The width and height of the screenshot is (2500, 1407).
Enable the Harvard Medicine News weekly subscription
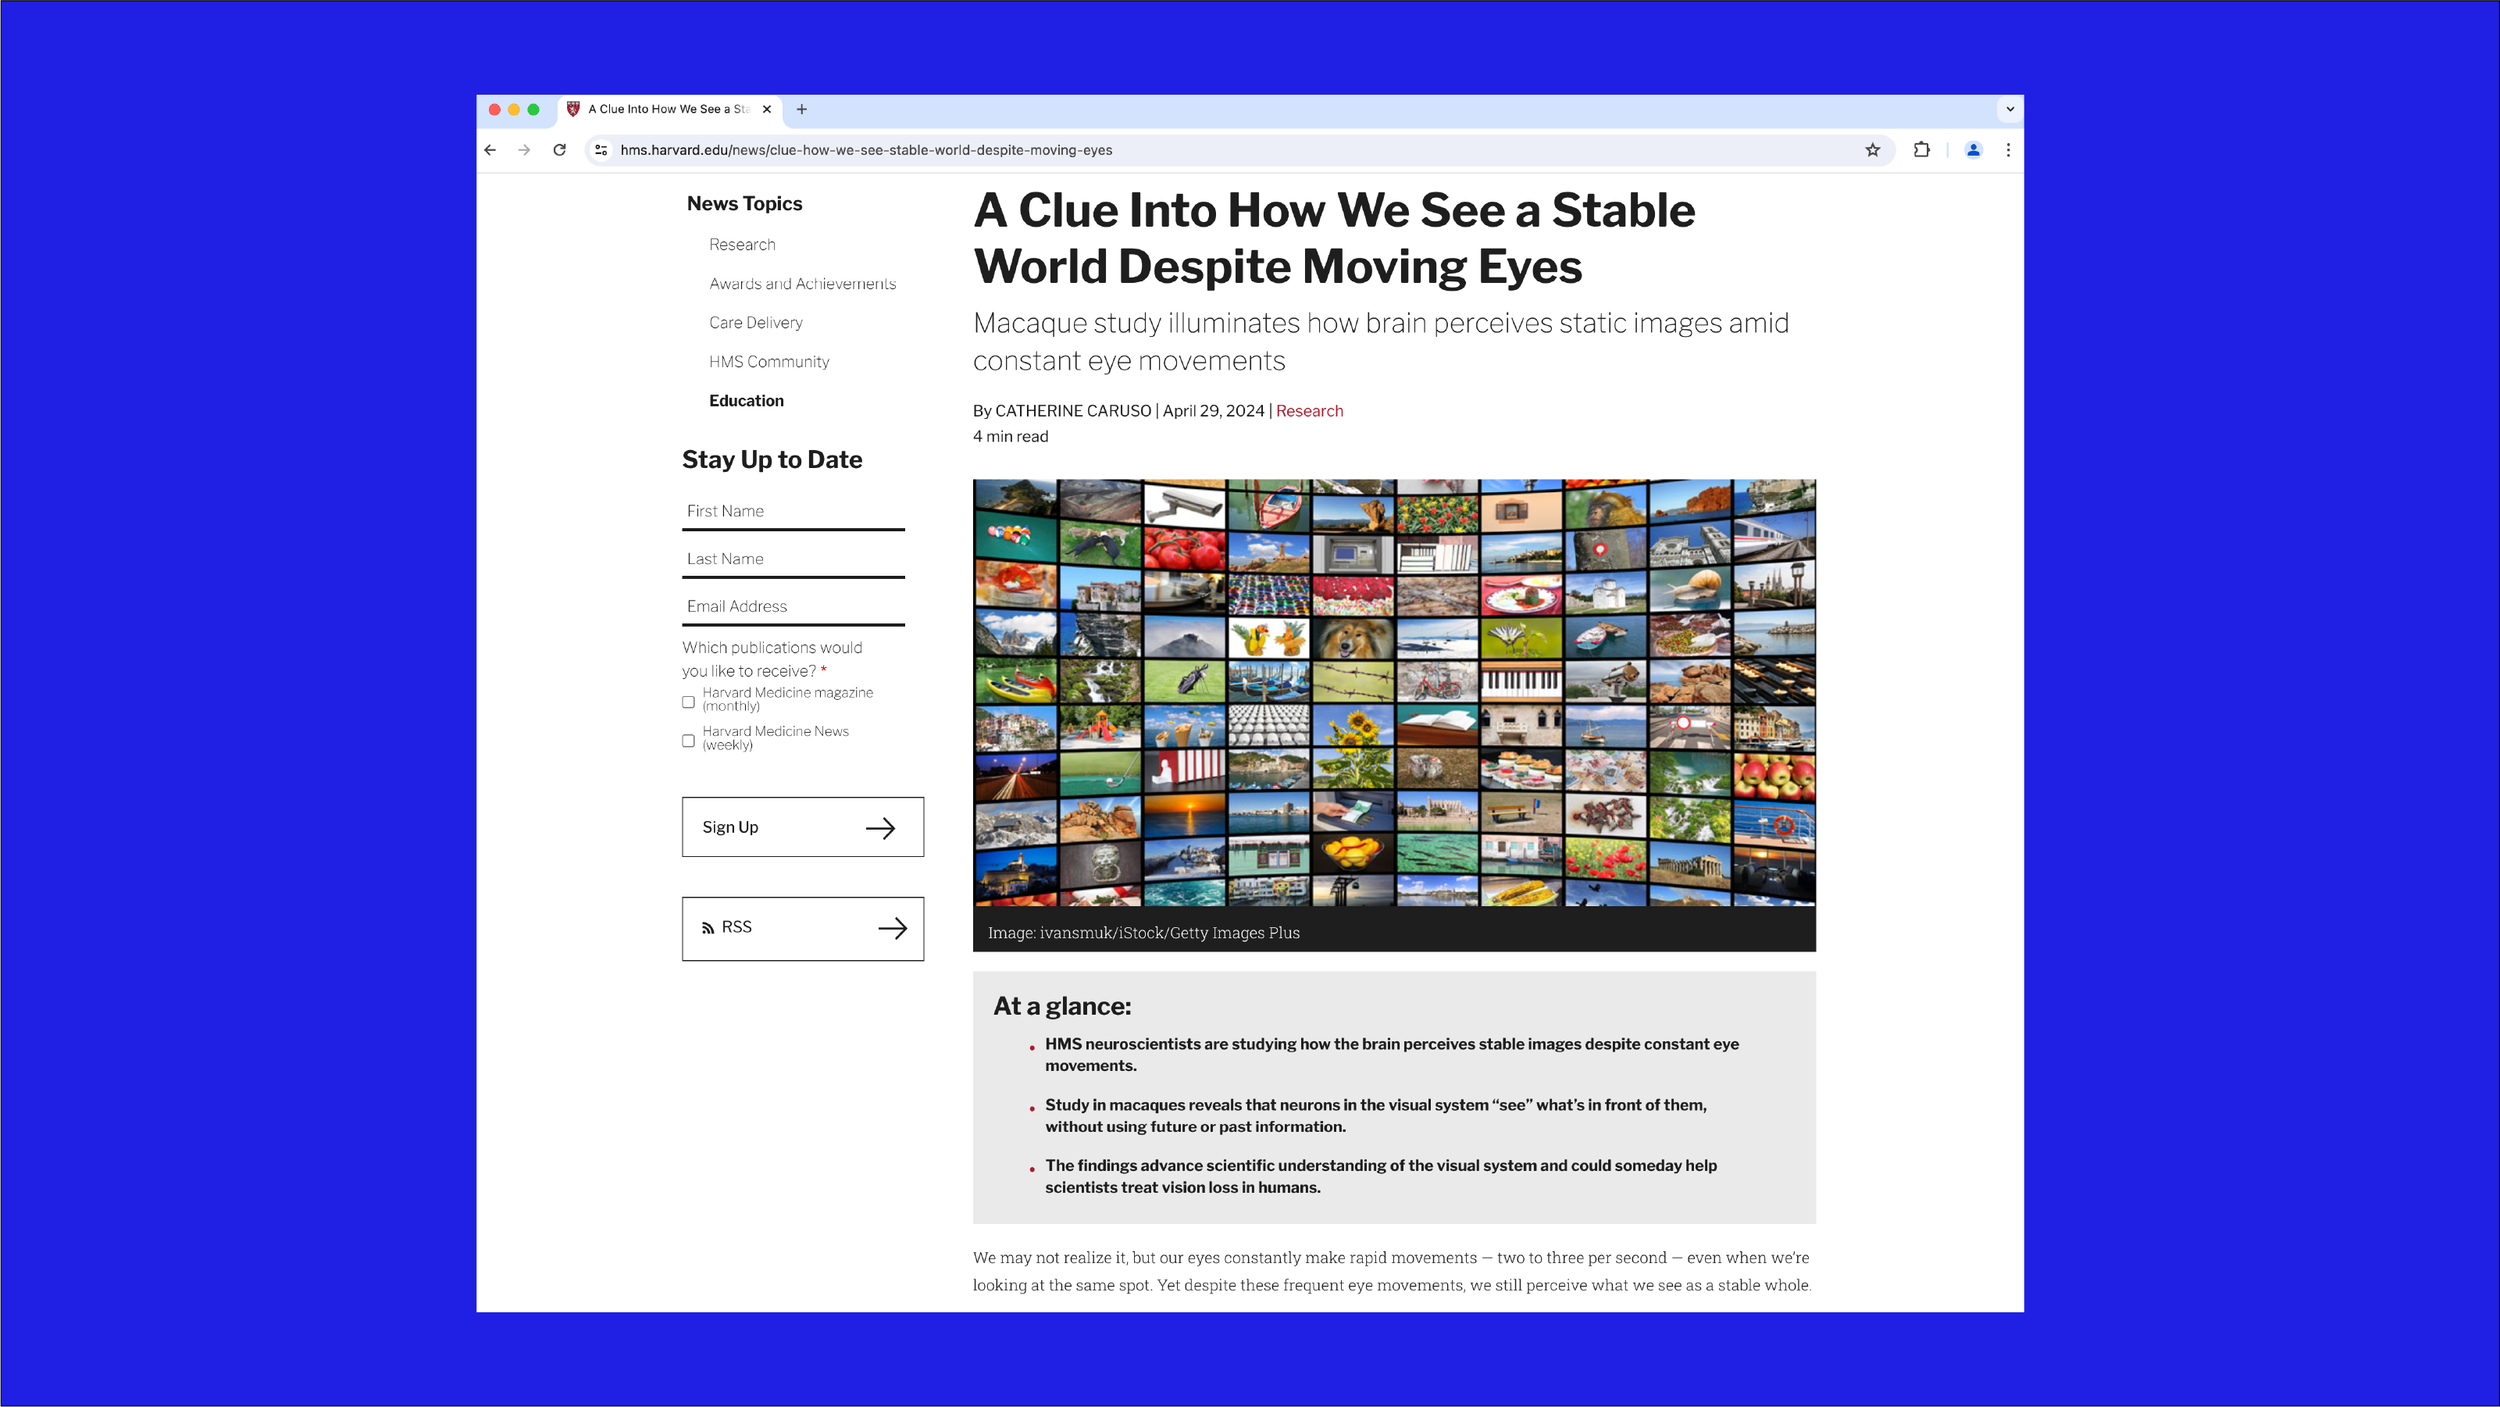coord(688,740)
